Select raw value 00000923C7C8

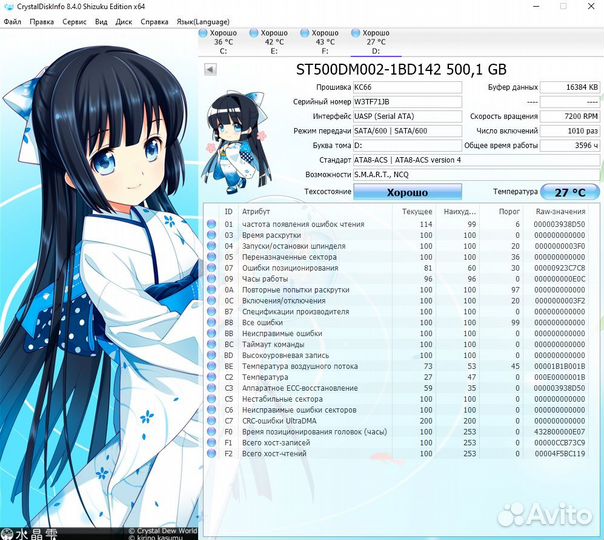560,268
